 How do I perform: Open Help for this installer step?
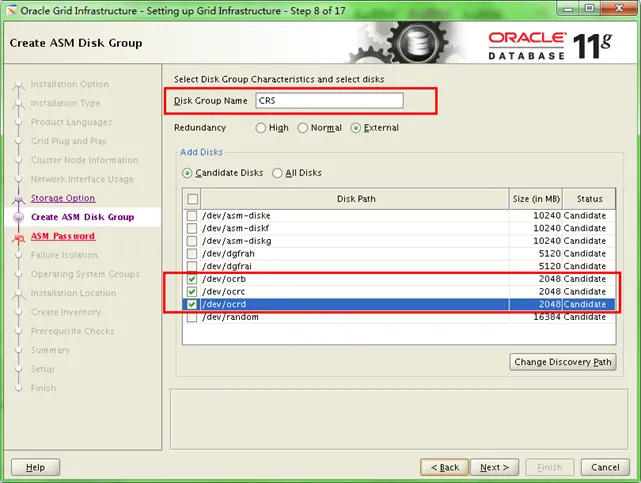[35, 467]
